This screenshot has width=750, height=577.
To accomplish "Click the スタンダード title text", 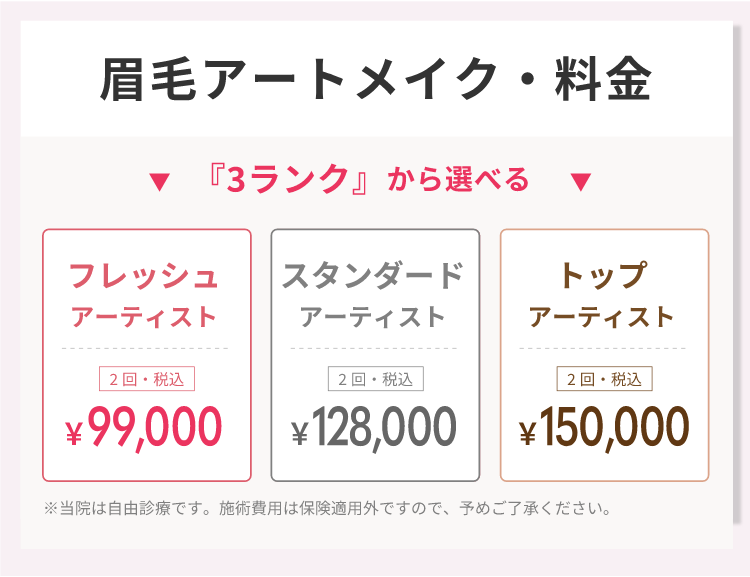I will [373, 276].
